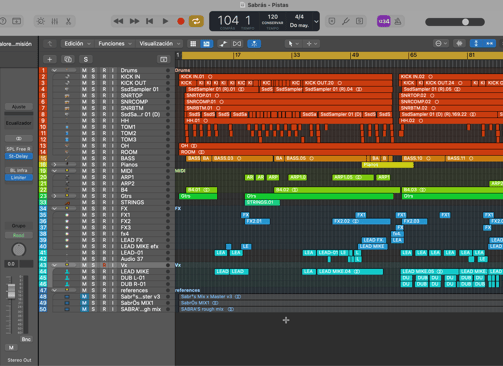The width and height of the screenshot is (503, 366).
Task: Open the Limiter plugin slot
Action: pyautogui.click(x=19, y=177)
